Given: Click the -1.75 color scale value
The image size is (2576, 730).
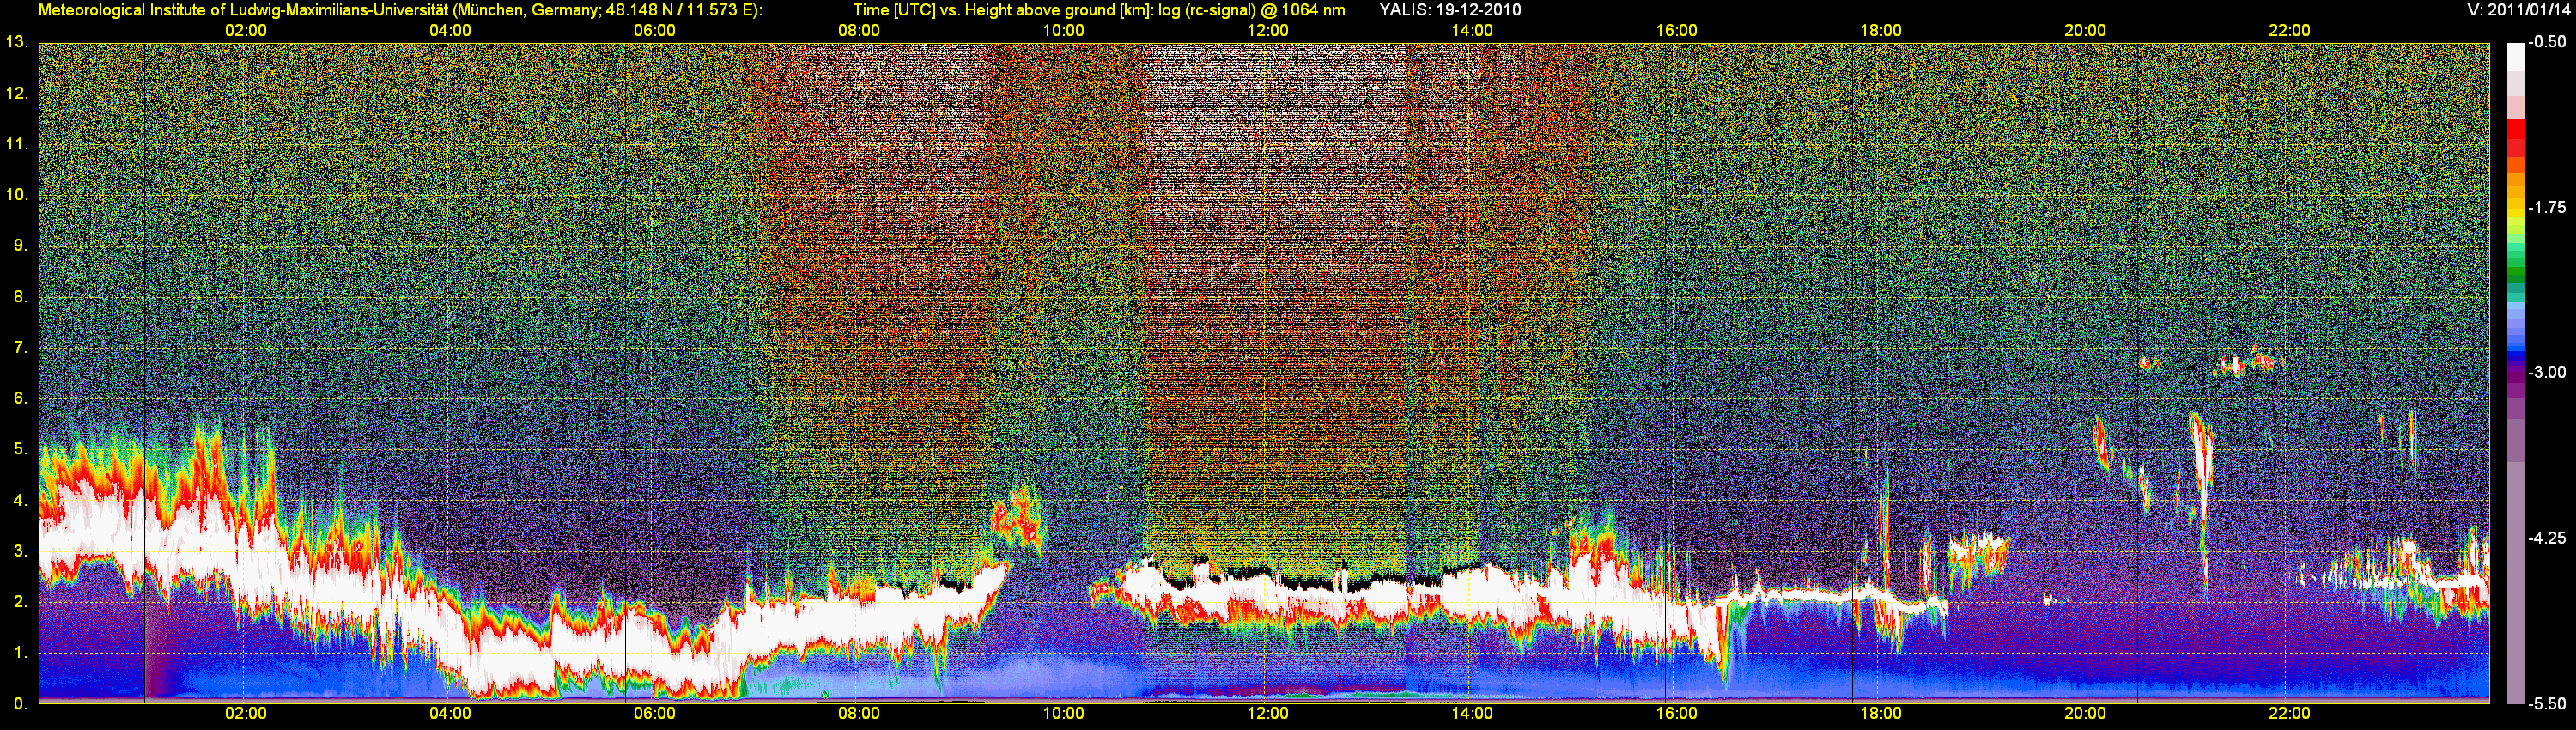Looking at the screenshot, I should [x=2548, y=208].
